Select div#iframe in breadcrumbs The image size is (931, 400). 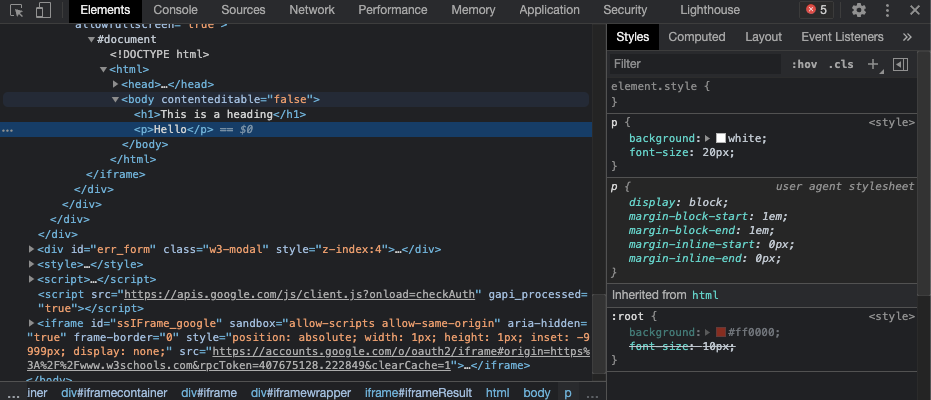tap(209, 393)
